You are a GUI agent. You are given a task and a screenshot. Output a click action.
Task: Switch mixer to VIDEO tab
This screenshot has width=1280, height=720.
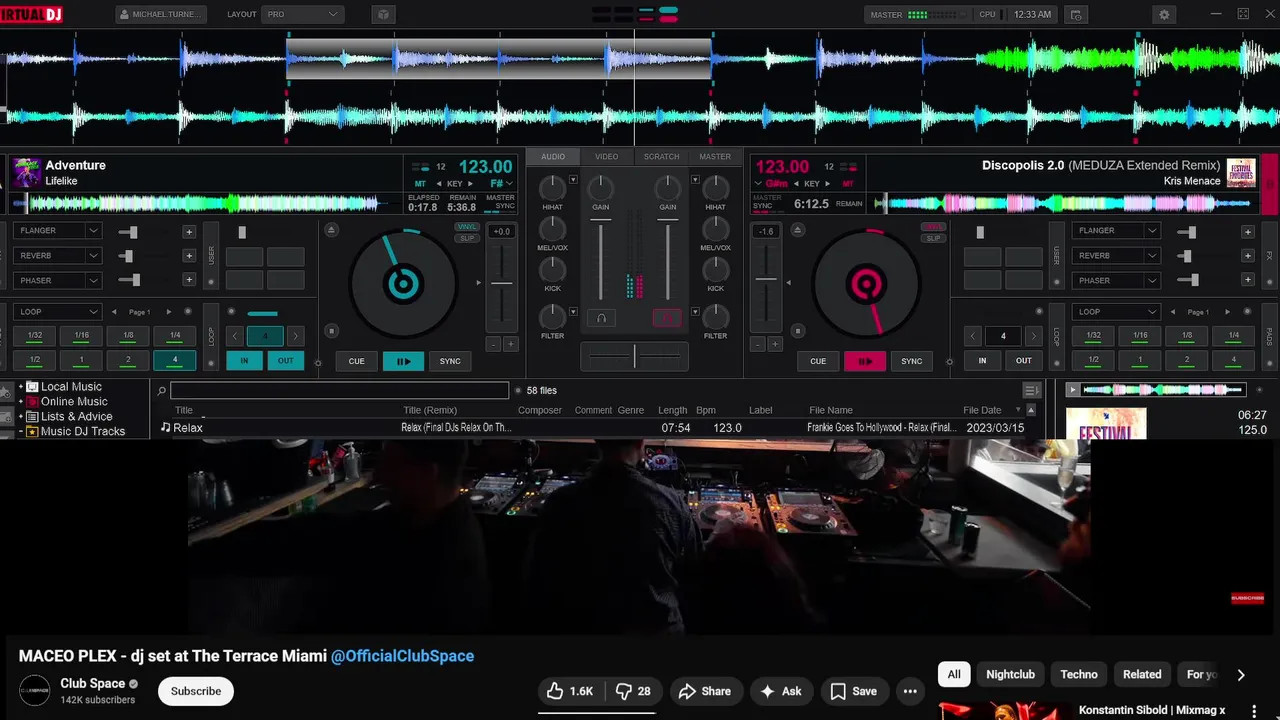[607, 157]
